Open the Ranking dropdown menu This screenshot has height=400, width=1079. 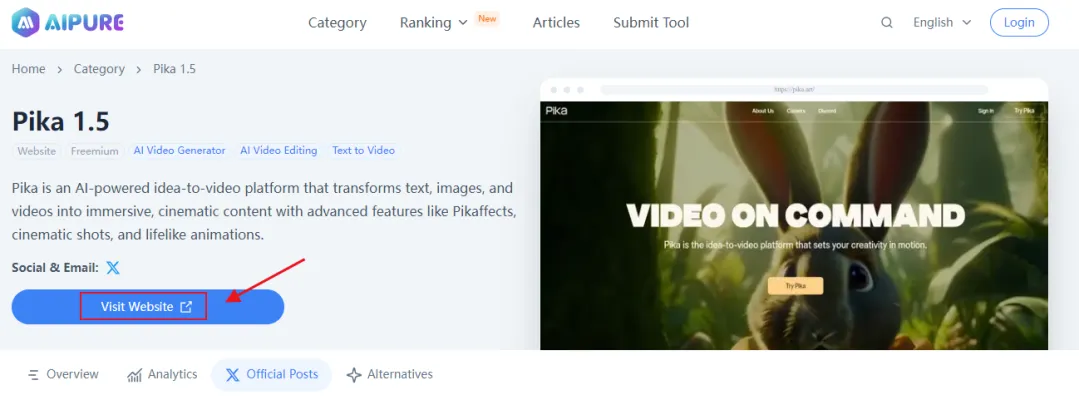(433, 22)
